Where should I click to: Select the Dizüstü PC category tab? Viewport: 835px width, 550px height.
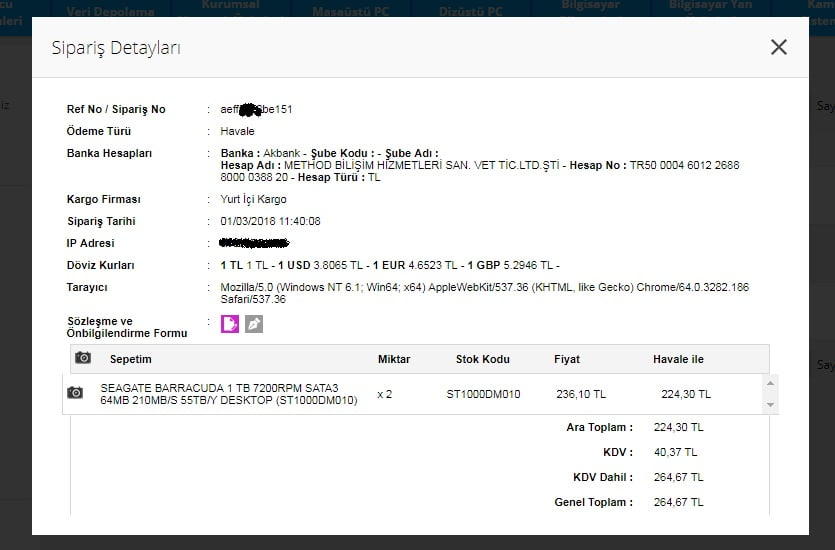471,12
